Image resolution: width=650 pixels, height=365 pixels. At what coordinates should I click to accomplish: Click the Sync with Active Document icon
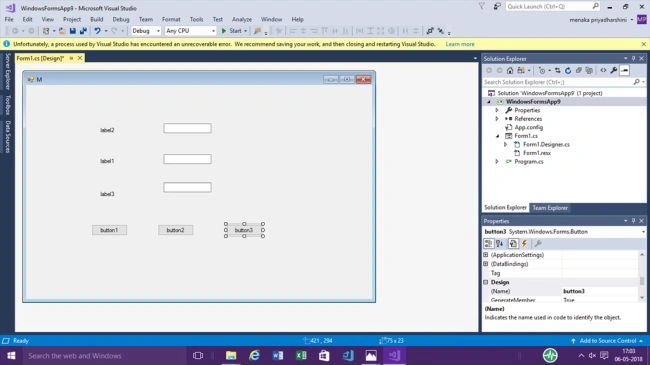(x=558, y=71)
